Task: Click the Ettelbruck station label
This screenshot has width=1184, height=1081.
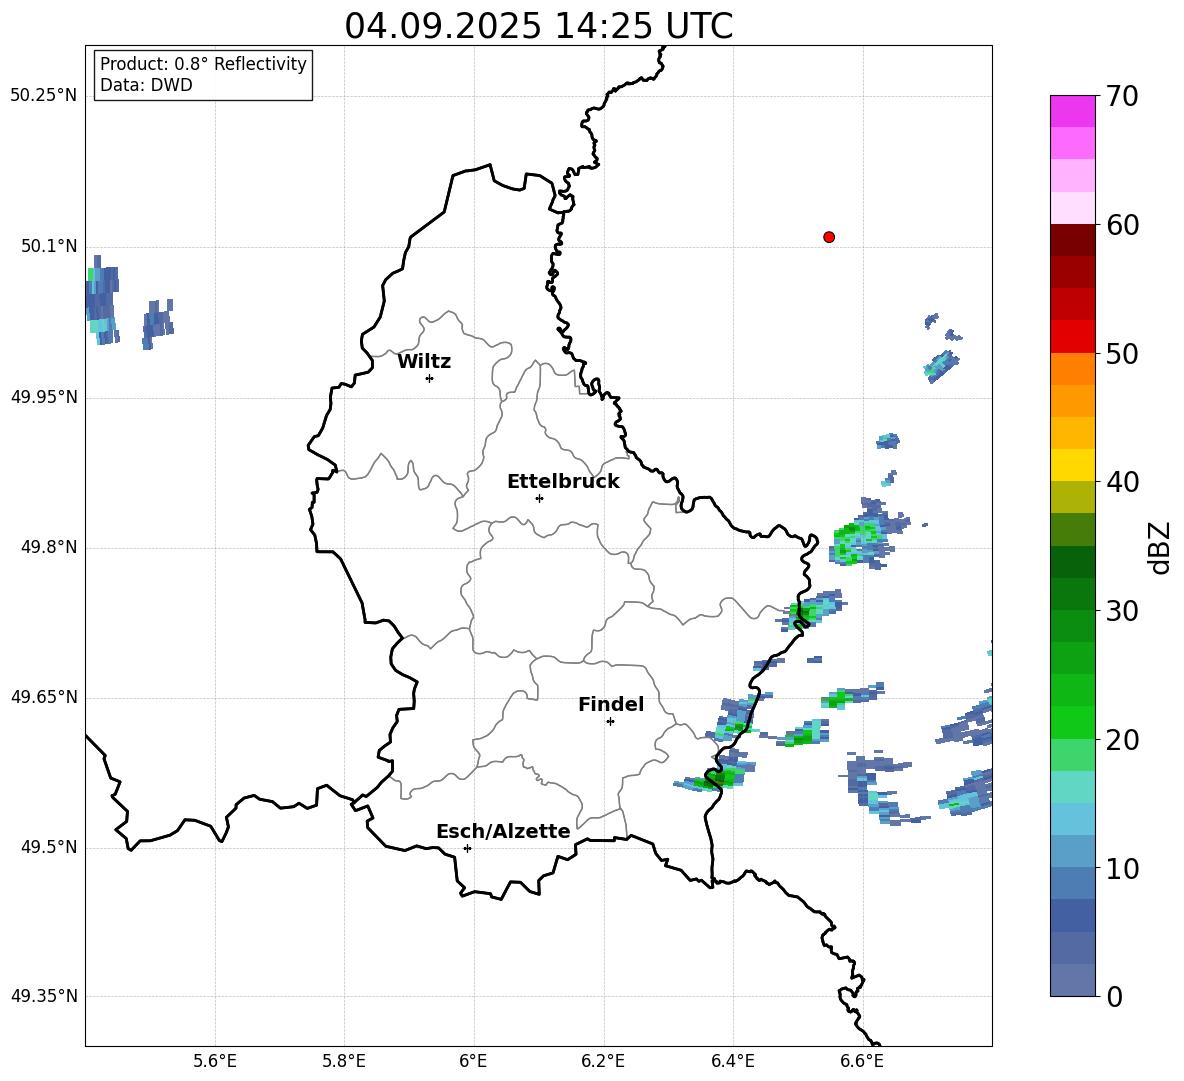Action: [x=563, y=482]
